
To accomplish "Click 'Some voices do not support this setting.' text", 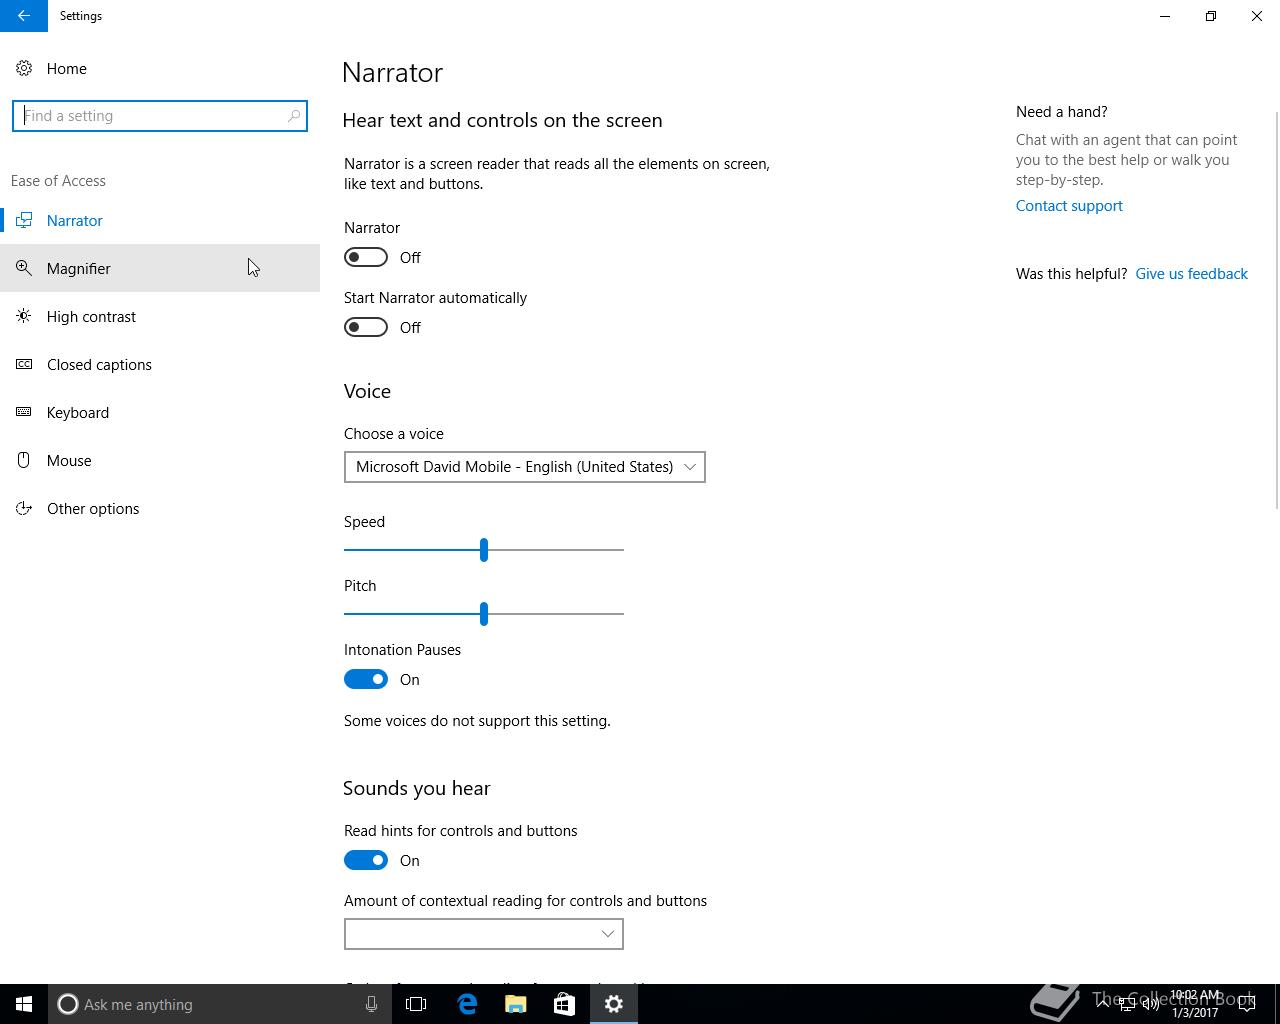I will (477, 721).
